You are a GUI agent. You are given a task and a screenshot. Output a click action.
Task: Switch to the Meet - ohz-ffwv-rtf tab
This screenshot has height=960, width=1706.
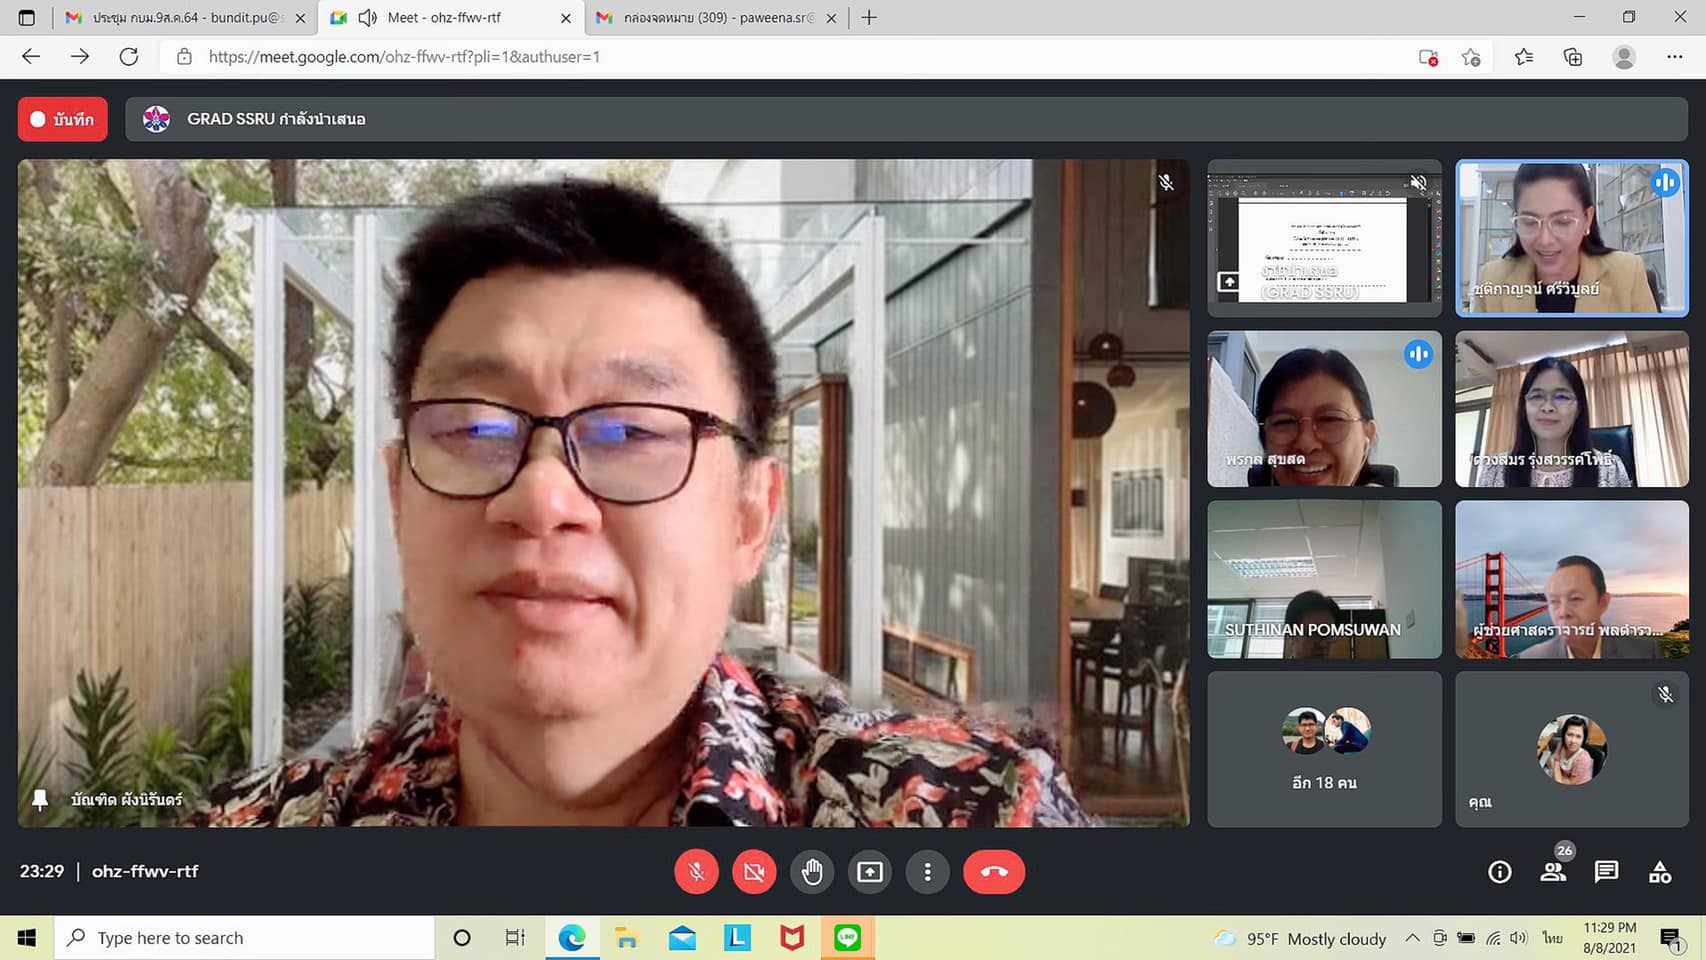tap(444, 18)
